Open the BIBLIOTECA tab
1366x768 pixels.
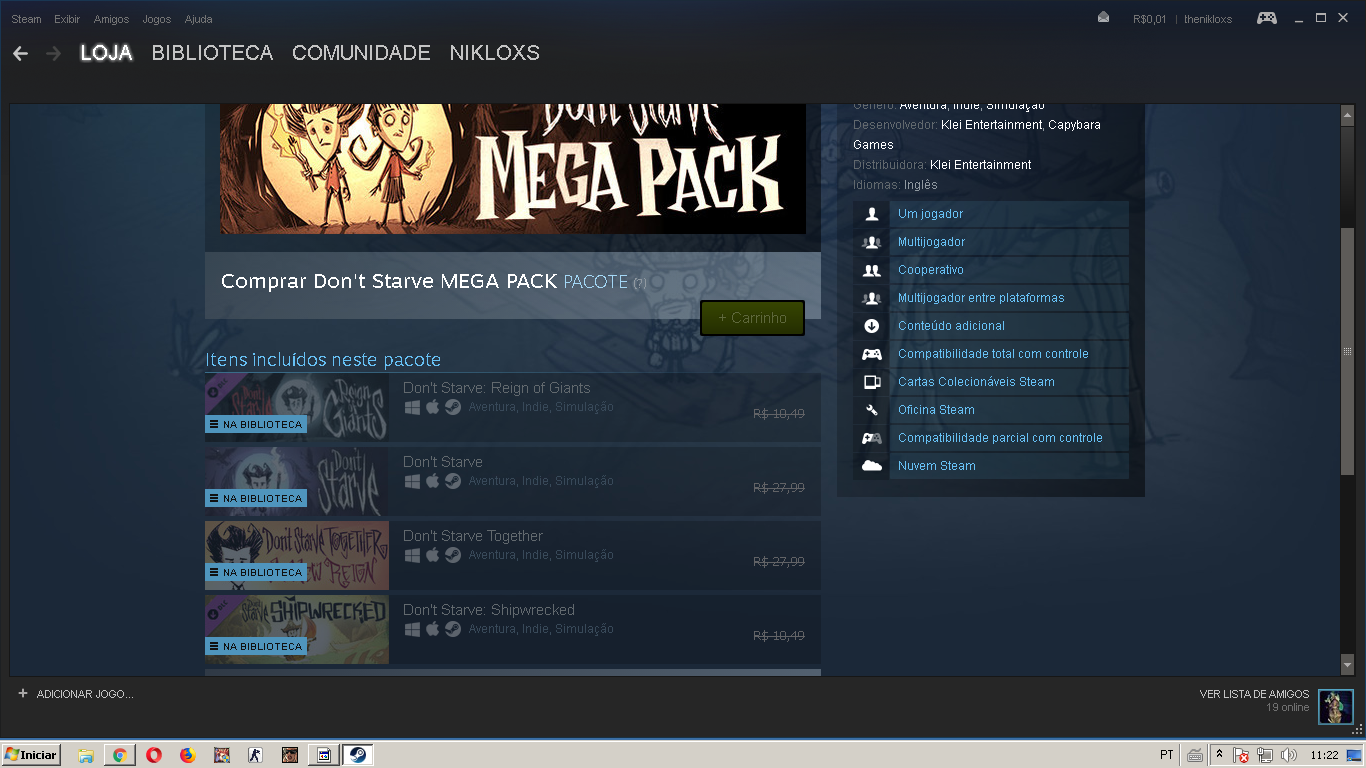212,53
